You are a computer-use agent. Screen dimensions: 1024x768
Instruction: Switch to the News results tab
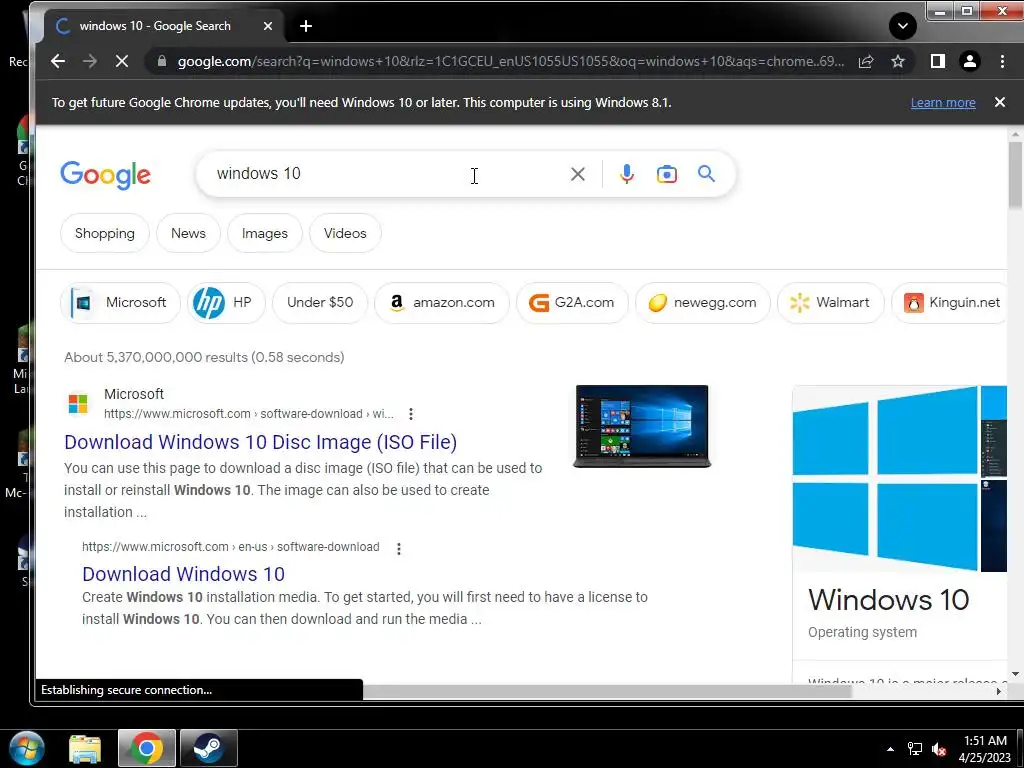point(188,233)
